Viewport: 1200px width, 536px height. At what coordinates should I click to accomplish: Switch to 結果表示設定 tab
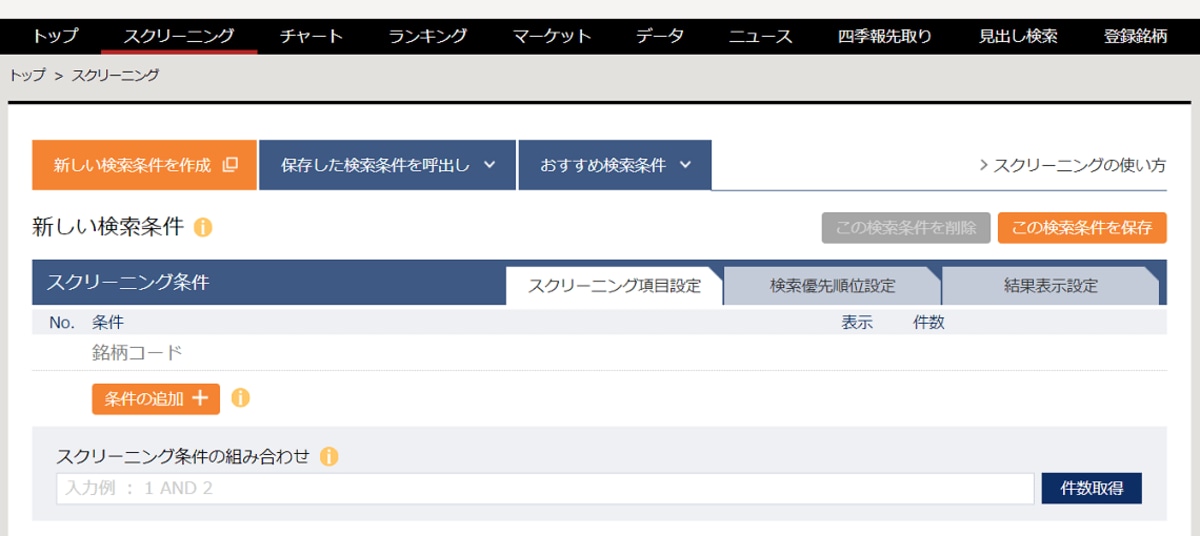[1050, 286]
